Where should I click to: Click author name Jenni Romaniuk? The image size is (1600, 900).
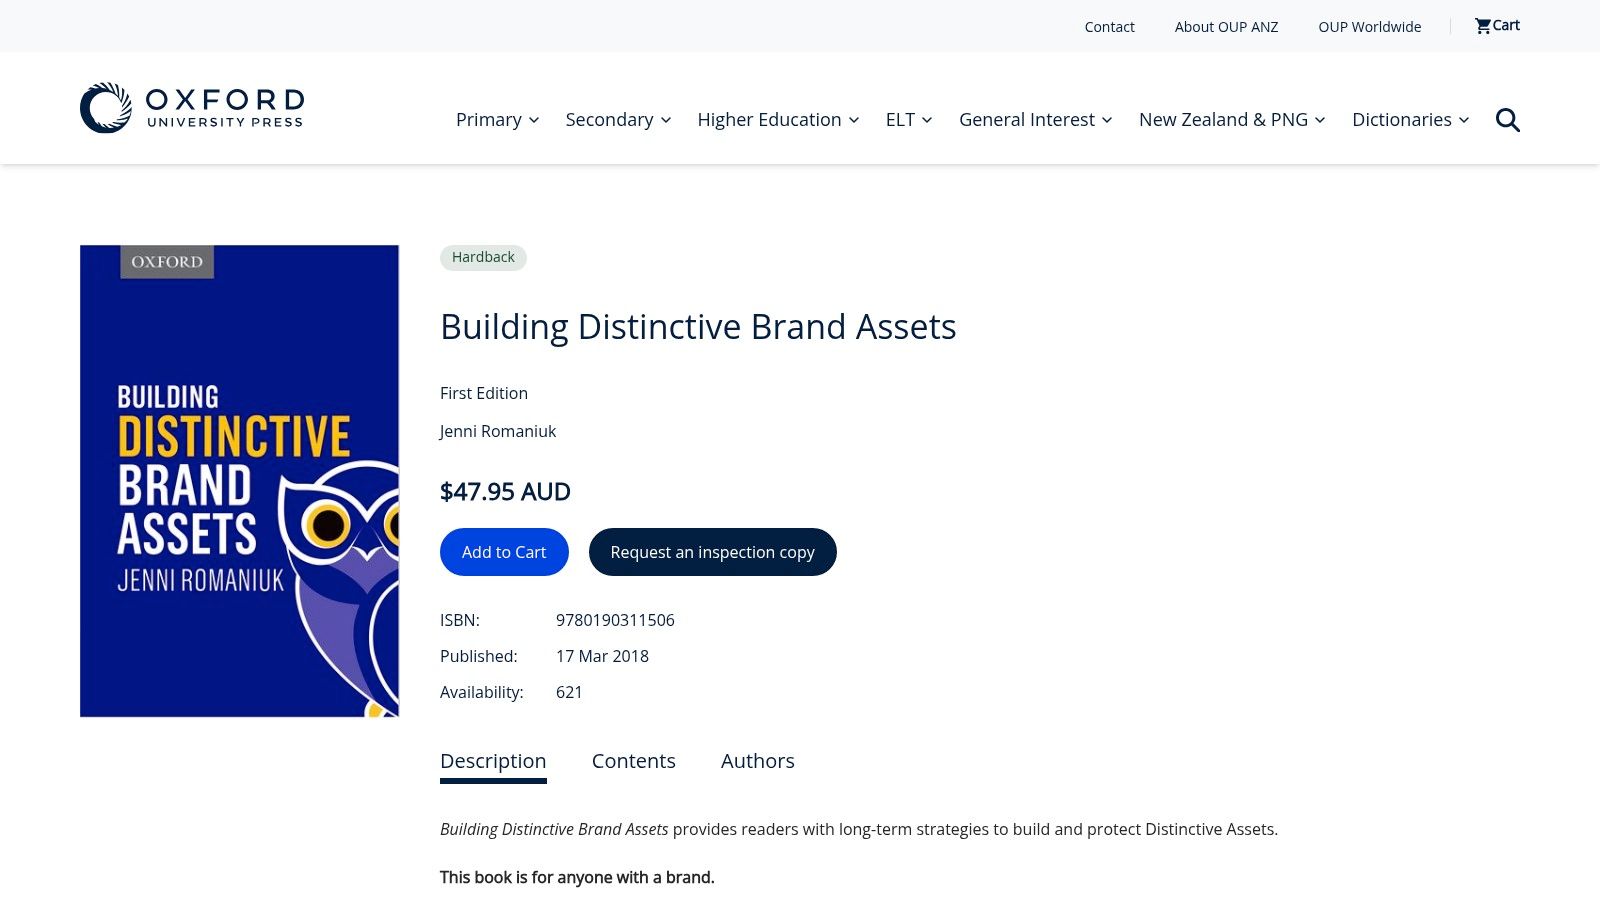(498, 431)
